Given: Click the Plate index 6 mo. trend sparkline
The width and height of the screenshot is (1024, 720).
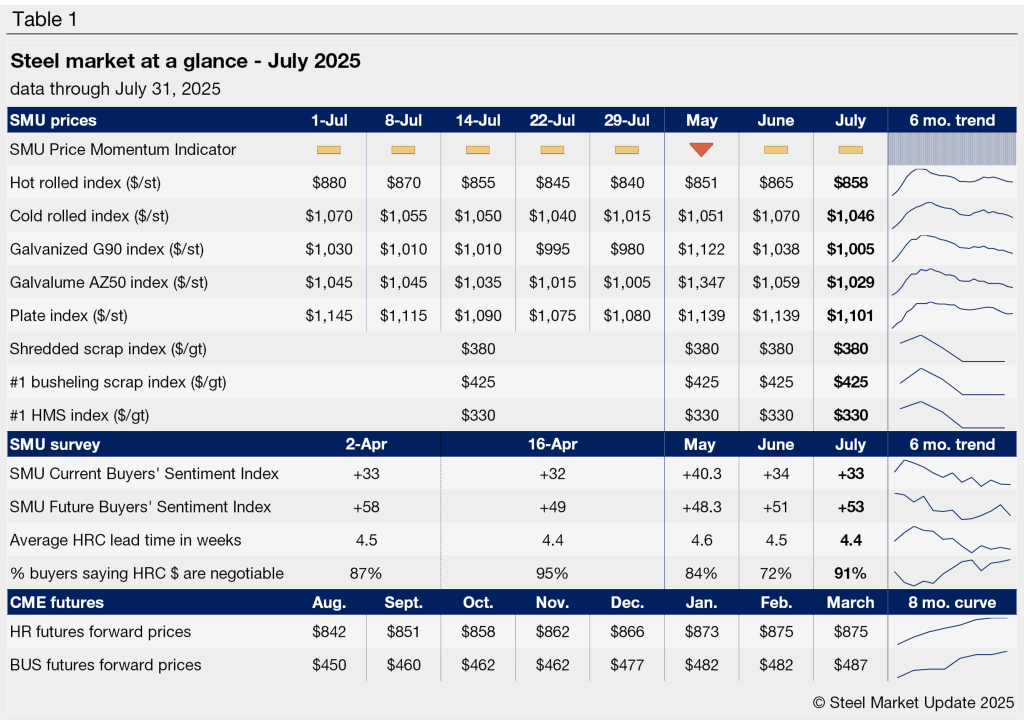Looking at the screenshot, I should (x=952, y=315).
